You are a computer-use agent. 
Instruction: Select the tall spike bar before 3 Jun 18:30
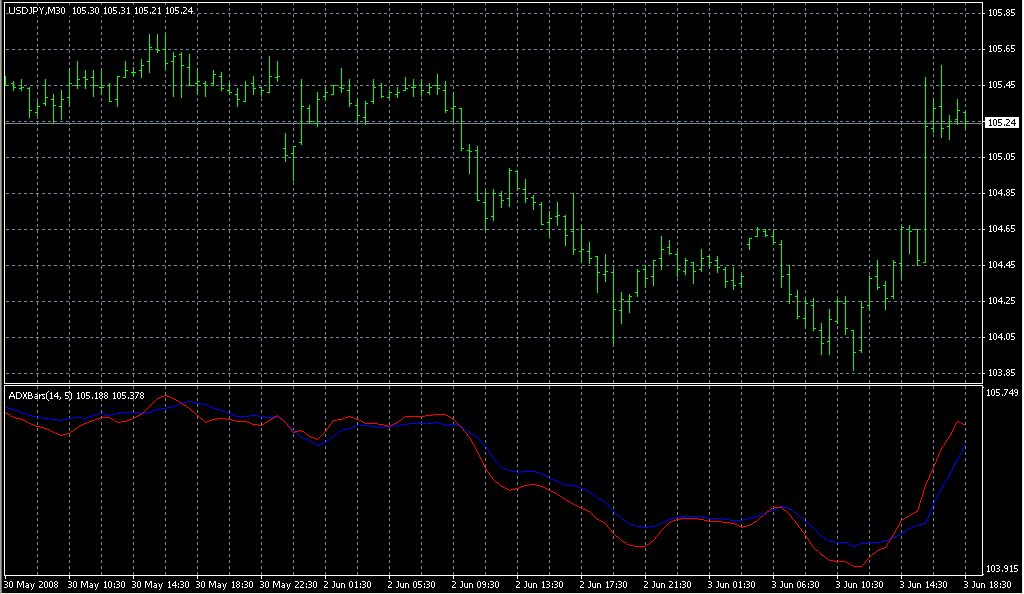(926, 170)
